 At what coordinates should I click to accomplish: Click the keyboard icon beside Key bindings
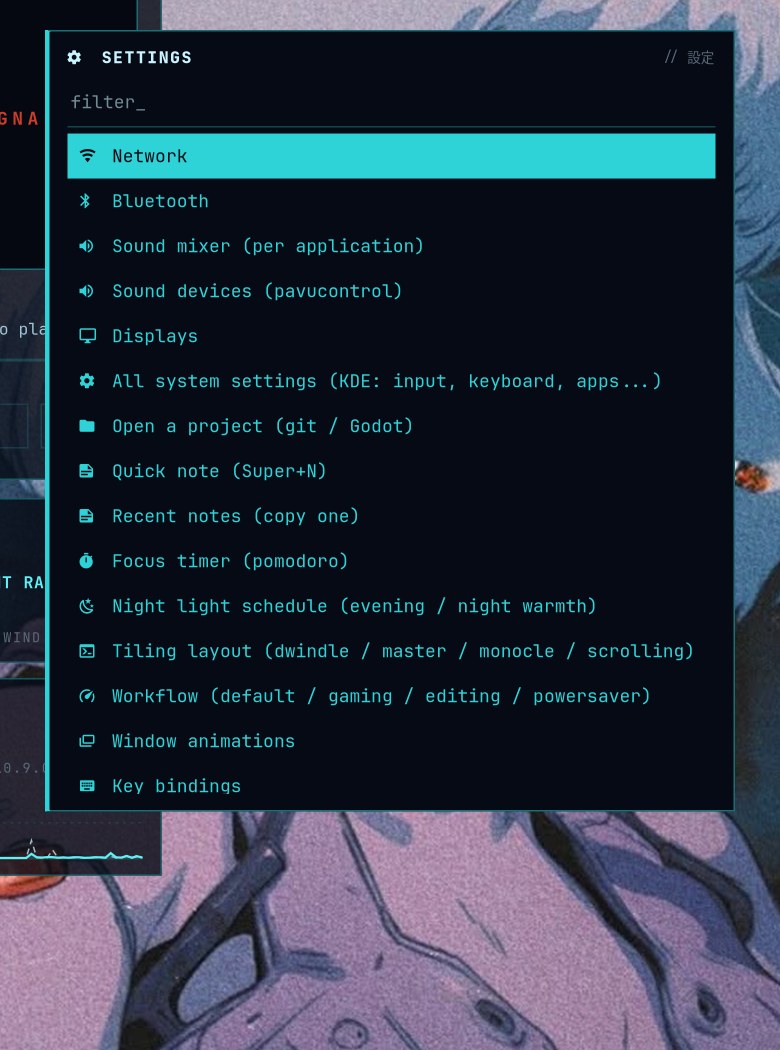point(87,785)
